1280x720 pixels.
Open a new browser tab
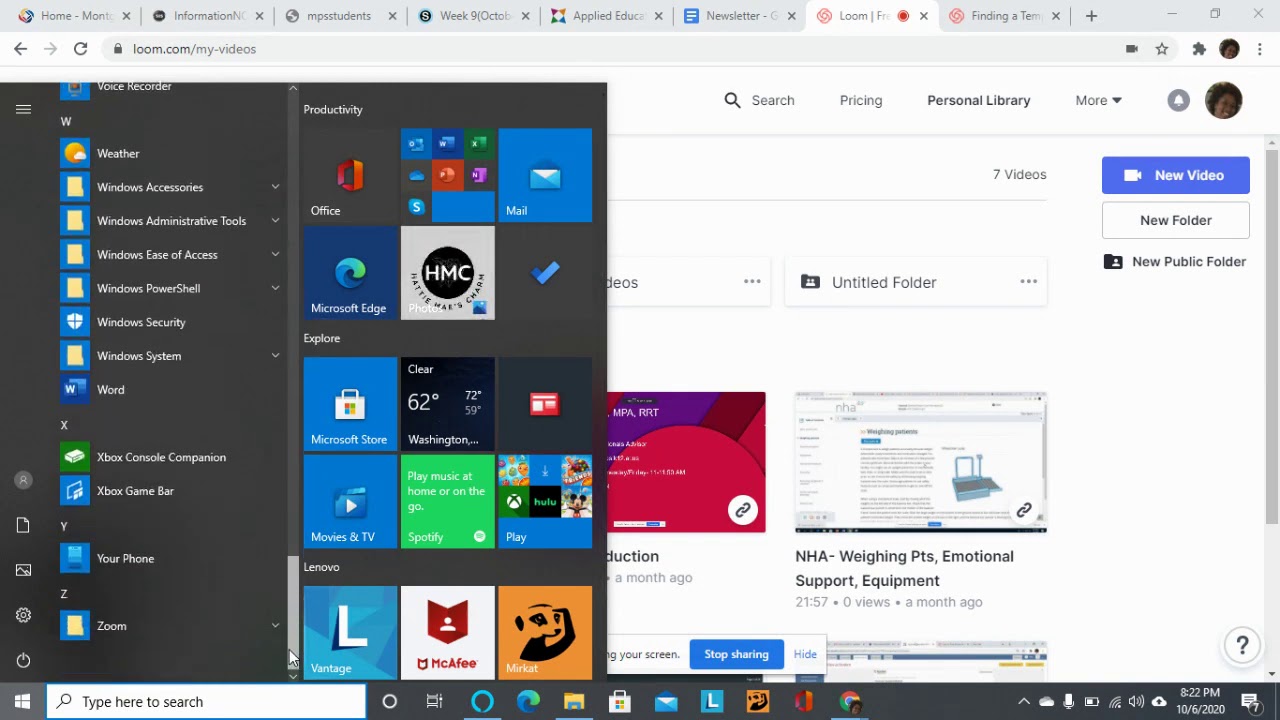(1091, 16)
